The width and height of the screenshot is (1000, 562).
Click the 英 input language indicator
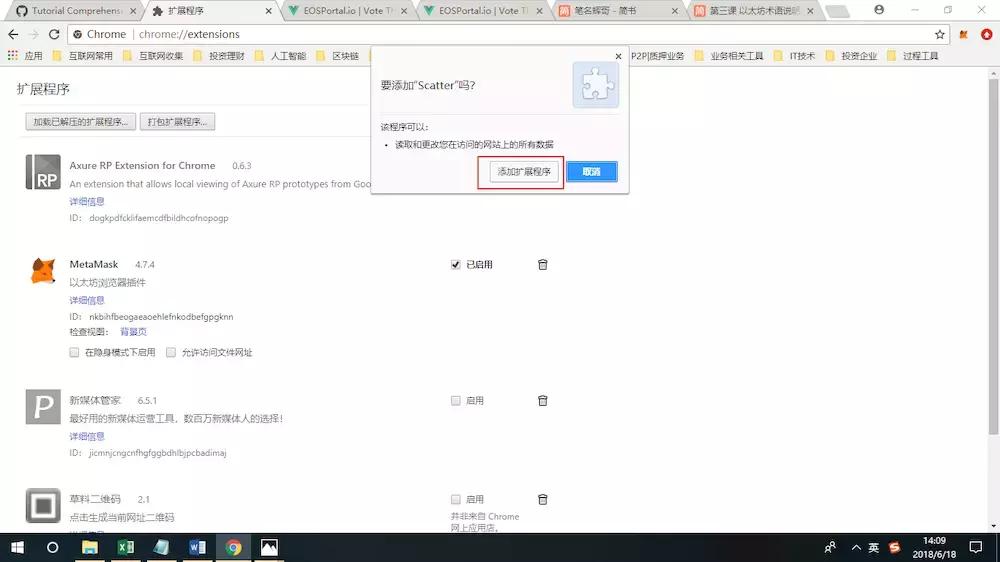pos(874,547)
